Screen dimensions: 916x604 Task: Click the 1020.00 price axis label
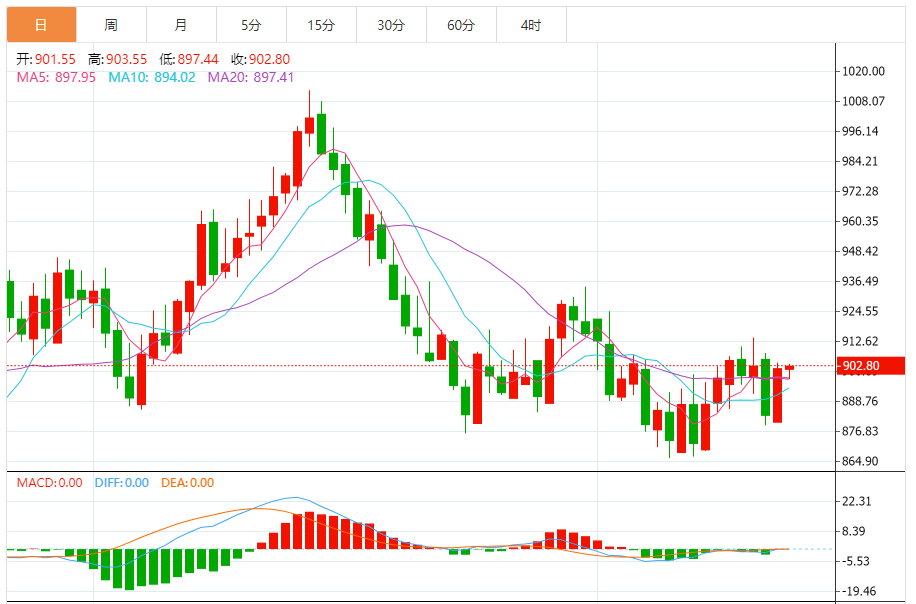[863, 71]
